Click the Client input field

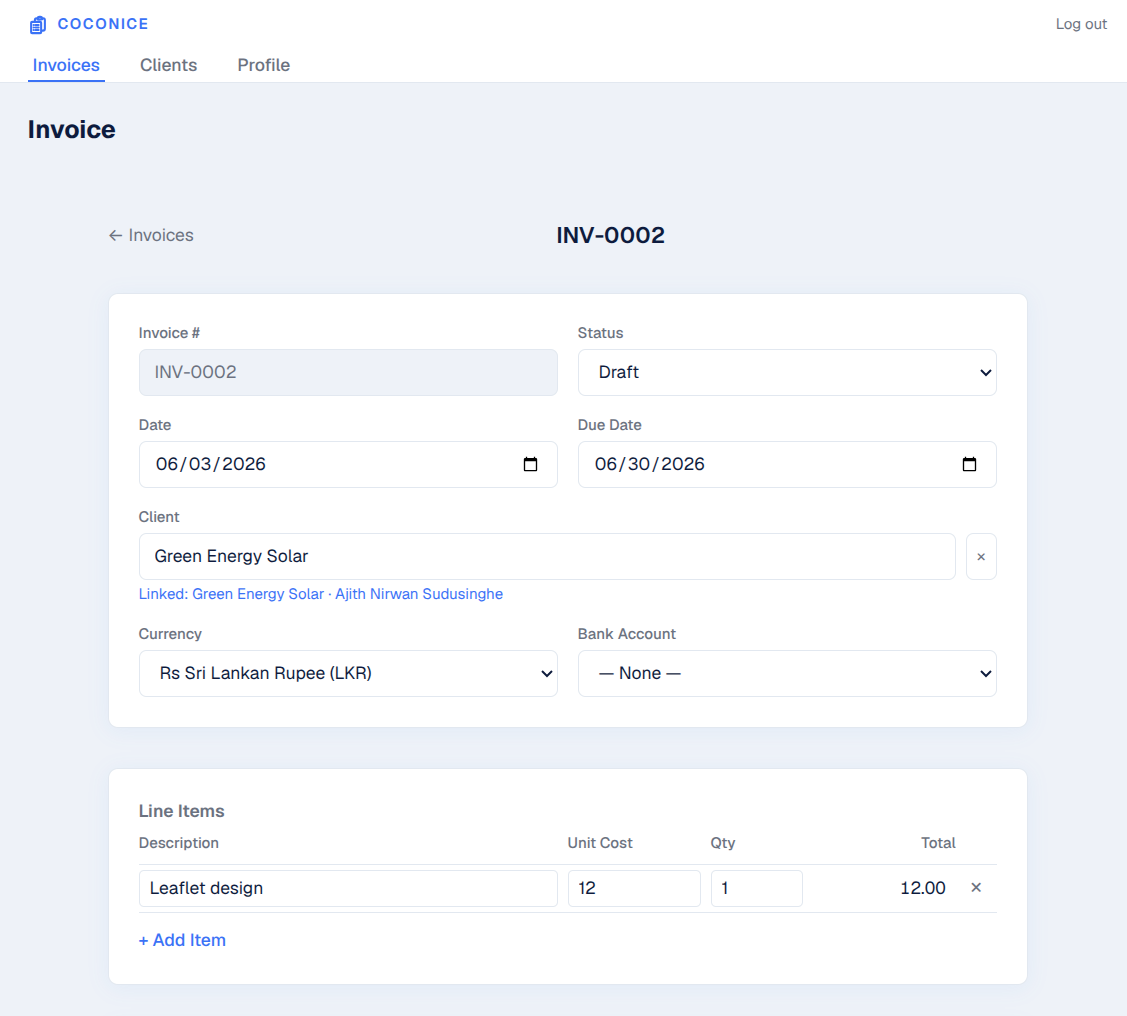tap(547, 556)
